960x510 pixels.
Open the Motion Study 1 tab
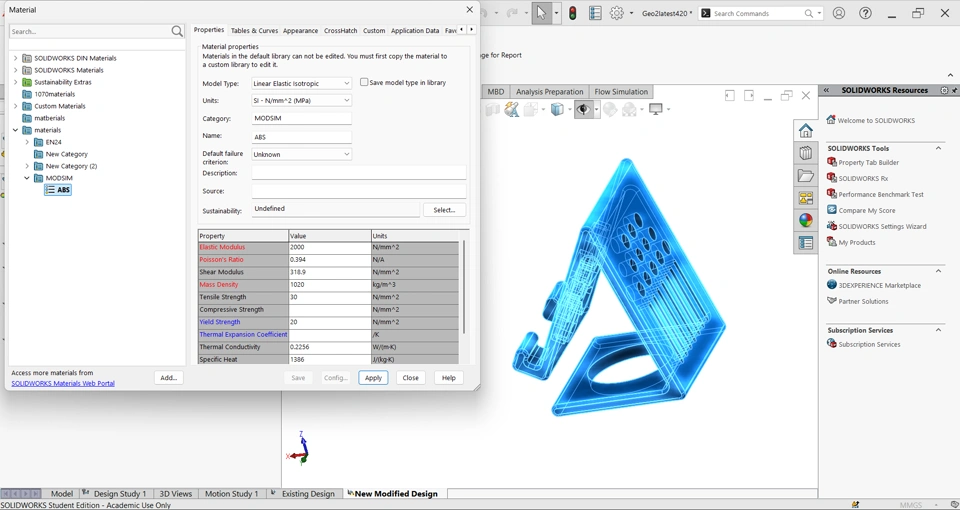click(231, 493)
